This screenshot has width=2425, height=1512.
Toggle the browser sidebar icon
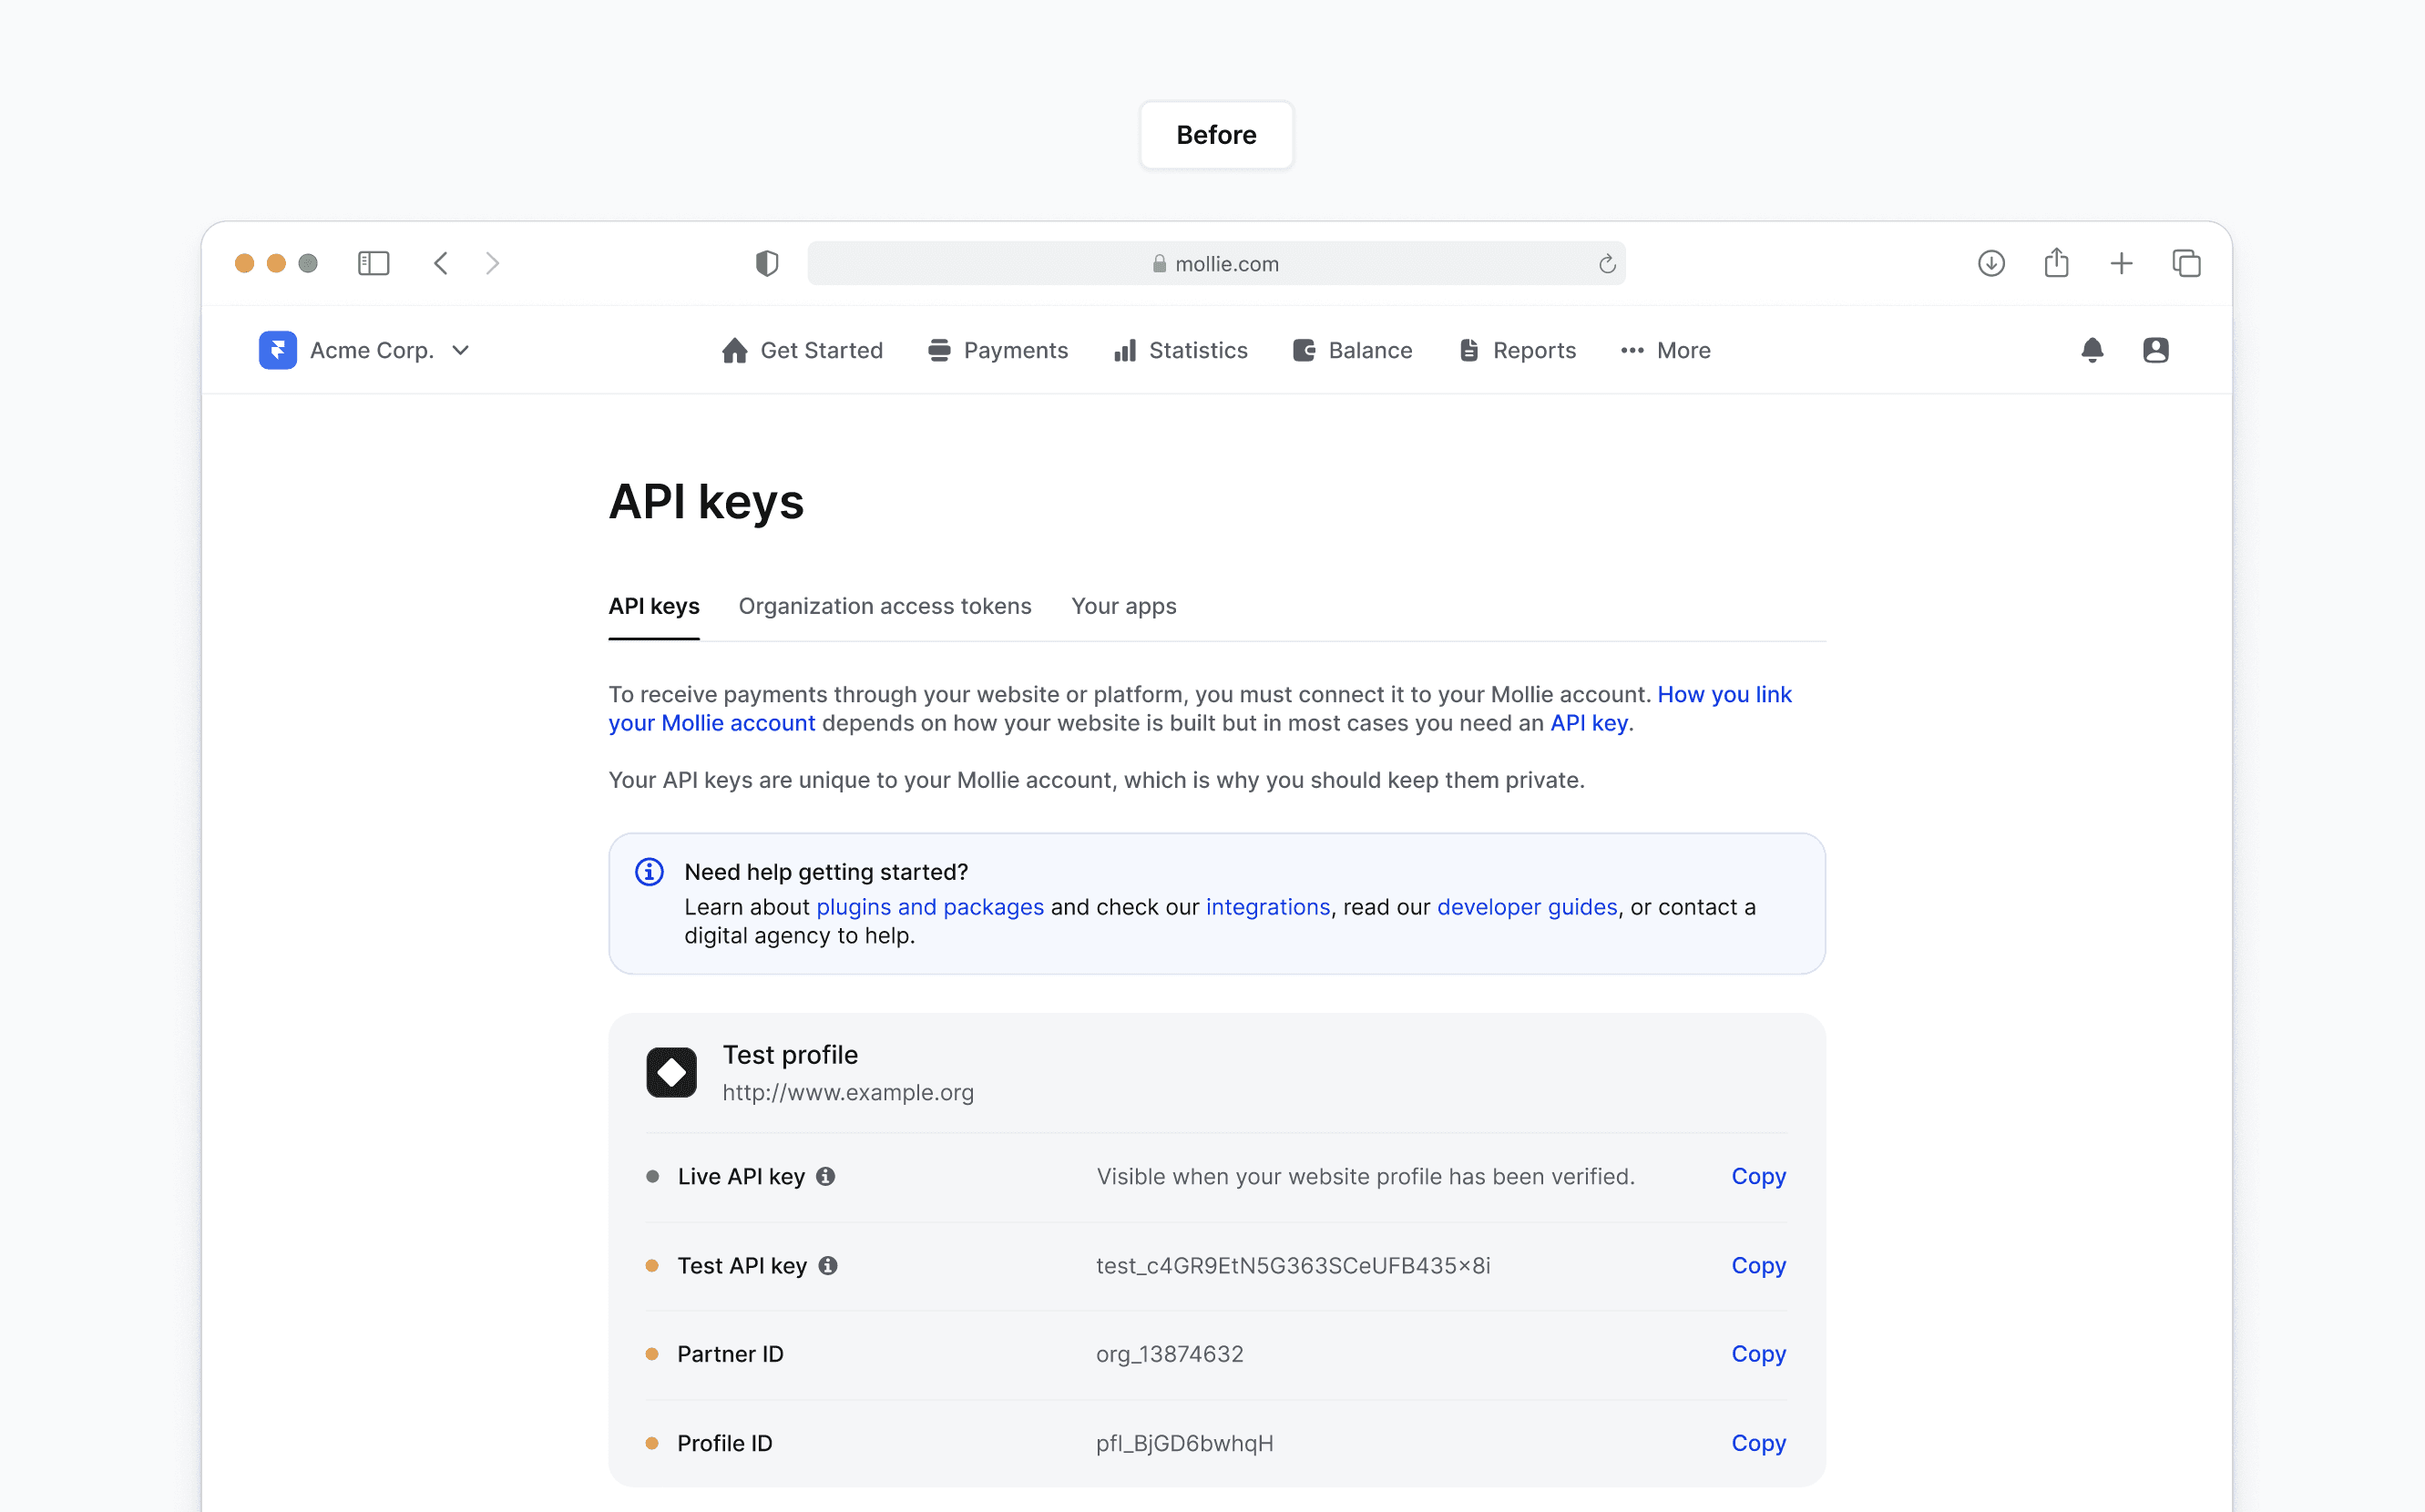point(373,263)
